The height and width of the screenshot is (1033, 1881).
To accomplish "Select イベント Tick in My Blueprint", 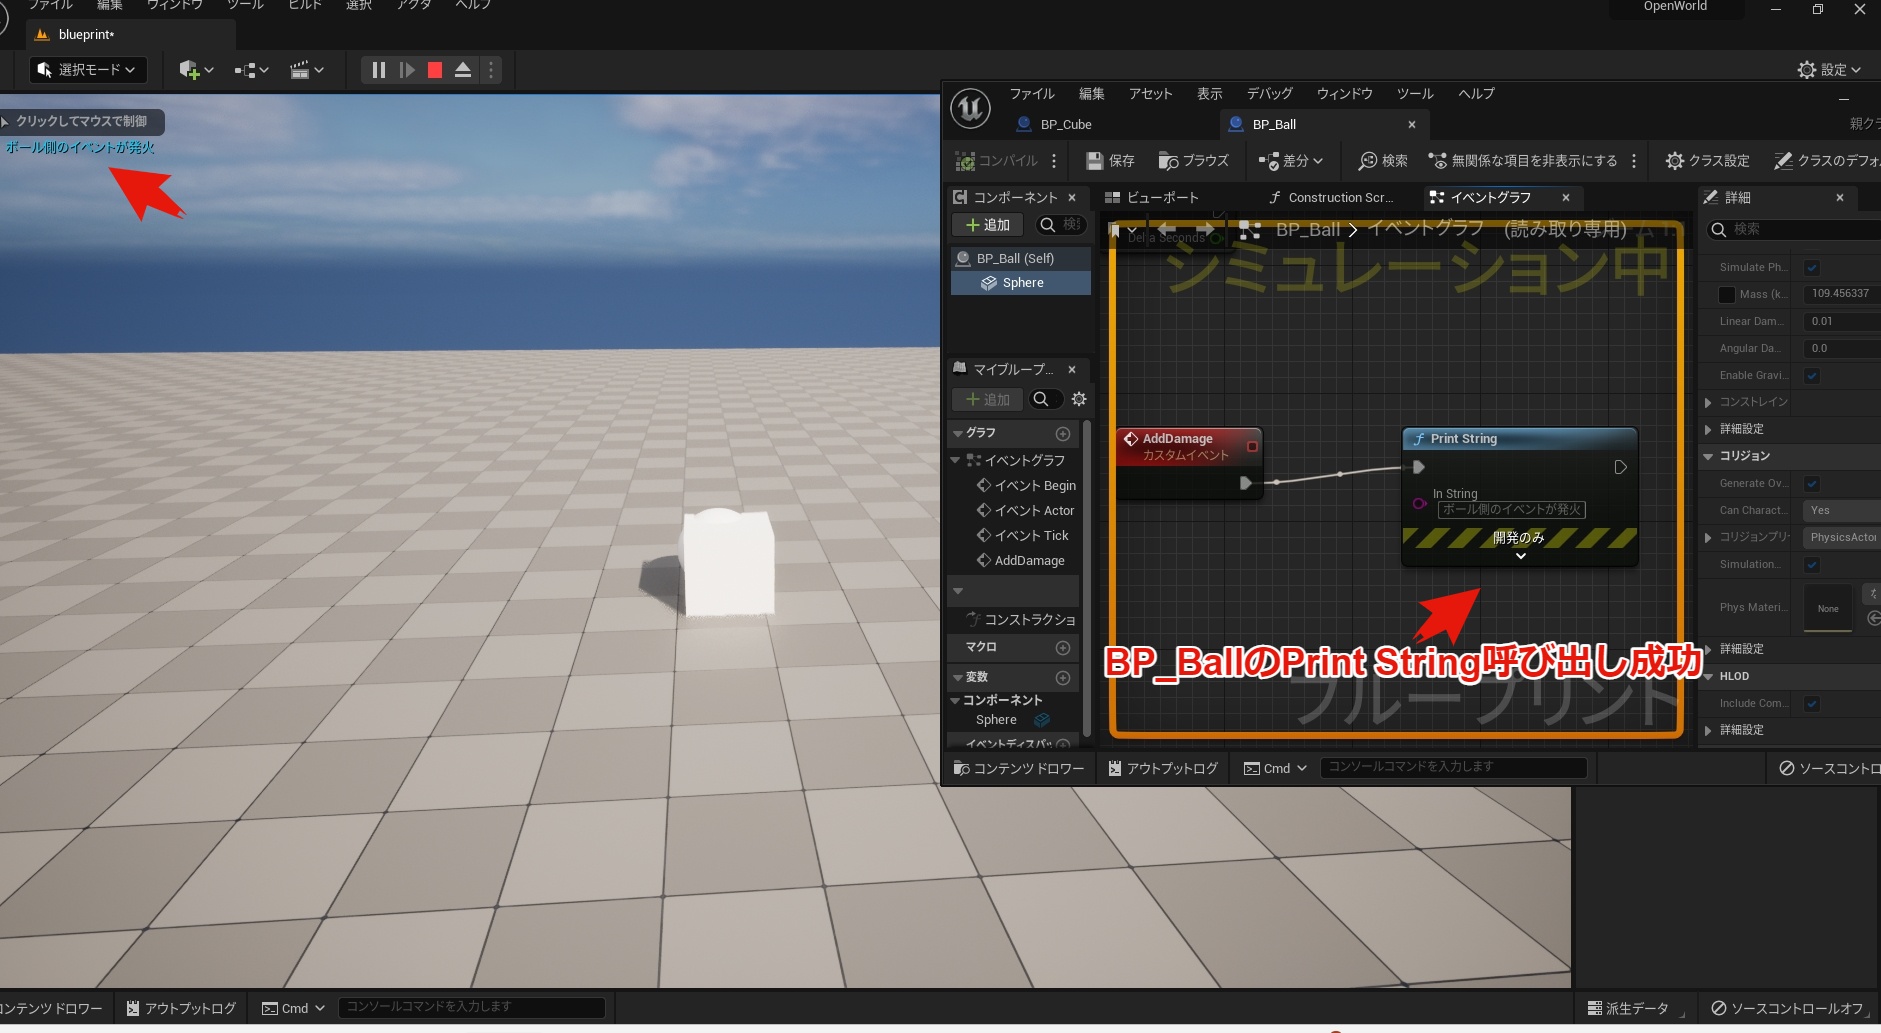I will pyautogui.click(x=1023, y=536).
